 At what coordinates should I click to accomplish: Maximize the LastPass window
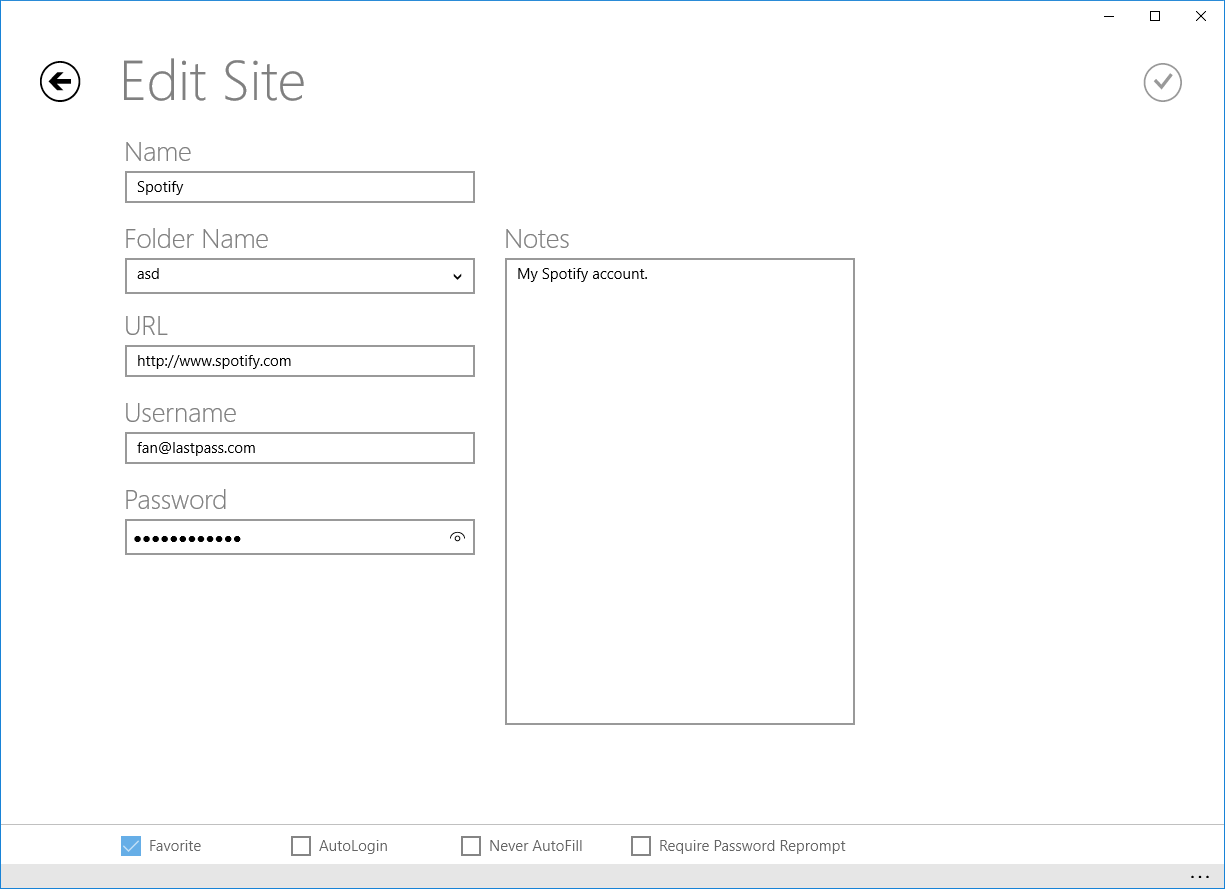(x=1154, y=16)
